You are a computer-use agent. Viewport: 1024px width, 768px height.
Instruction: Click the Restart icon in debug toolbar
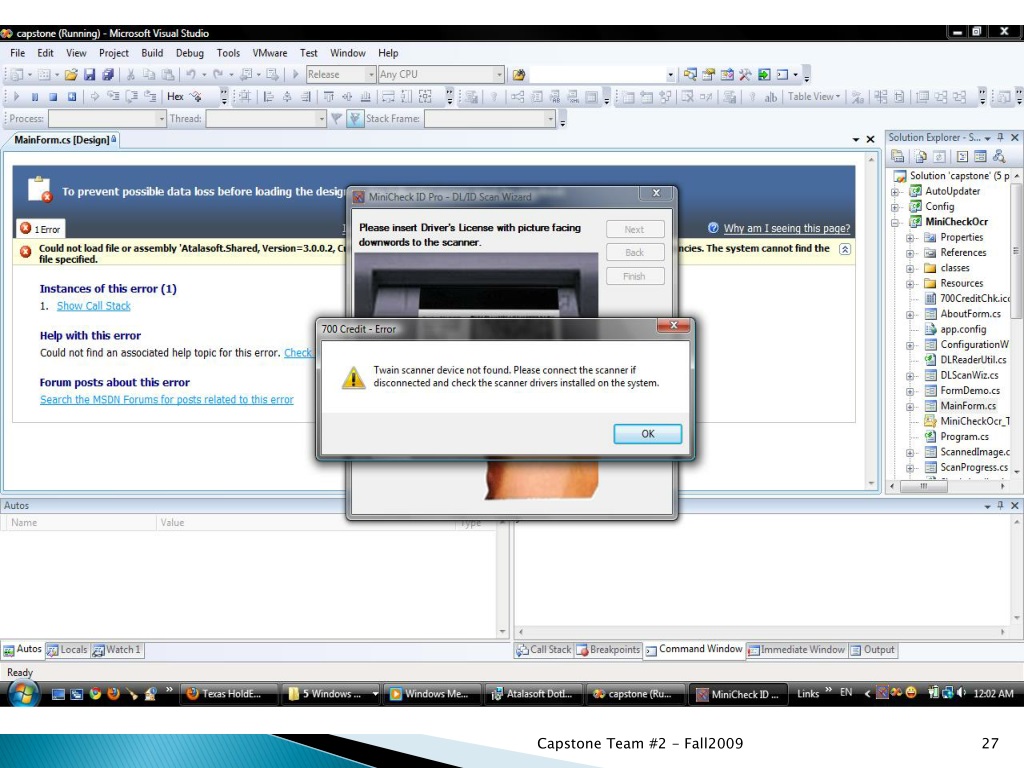tap(72, 97)
